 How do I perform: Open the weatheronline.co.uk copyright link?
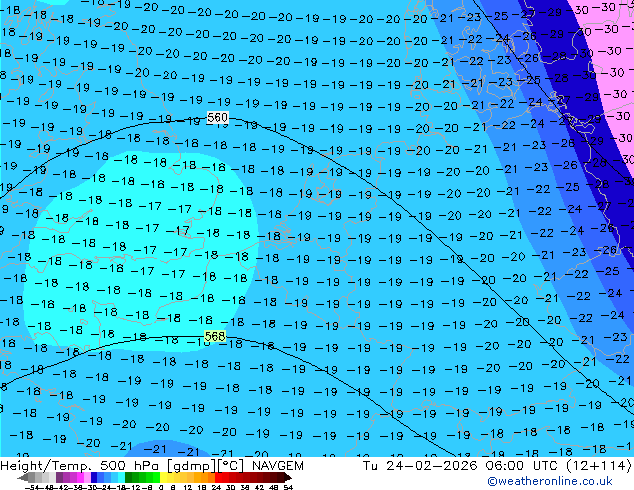coord(550,481)
